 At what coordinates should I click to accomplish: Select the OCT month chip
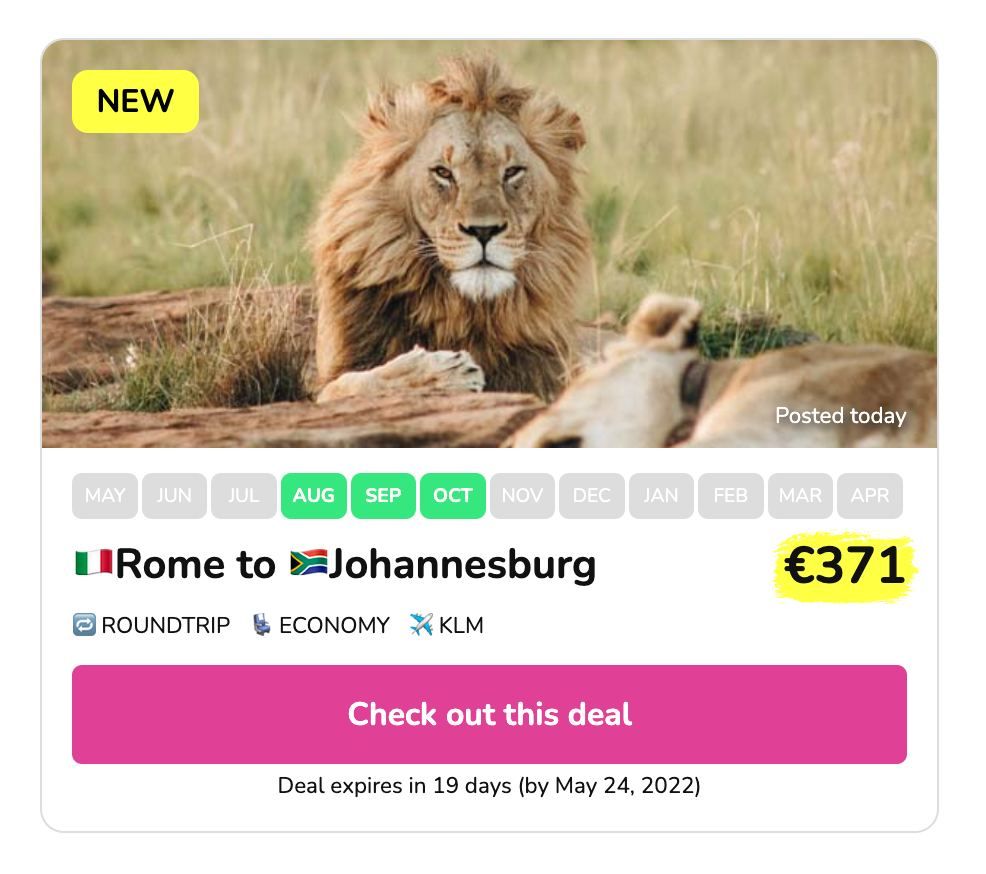453,495
